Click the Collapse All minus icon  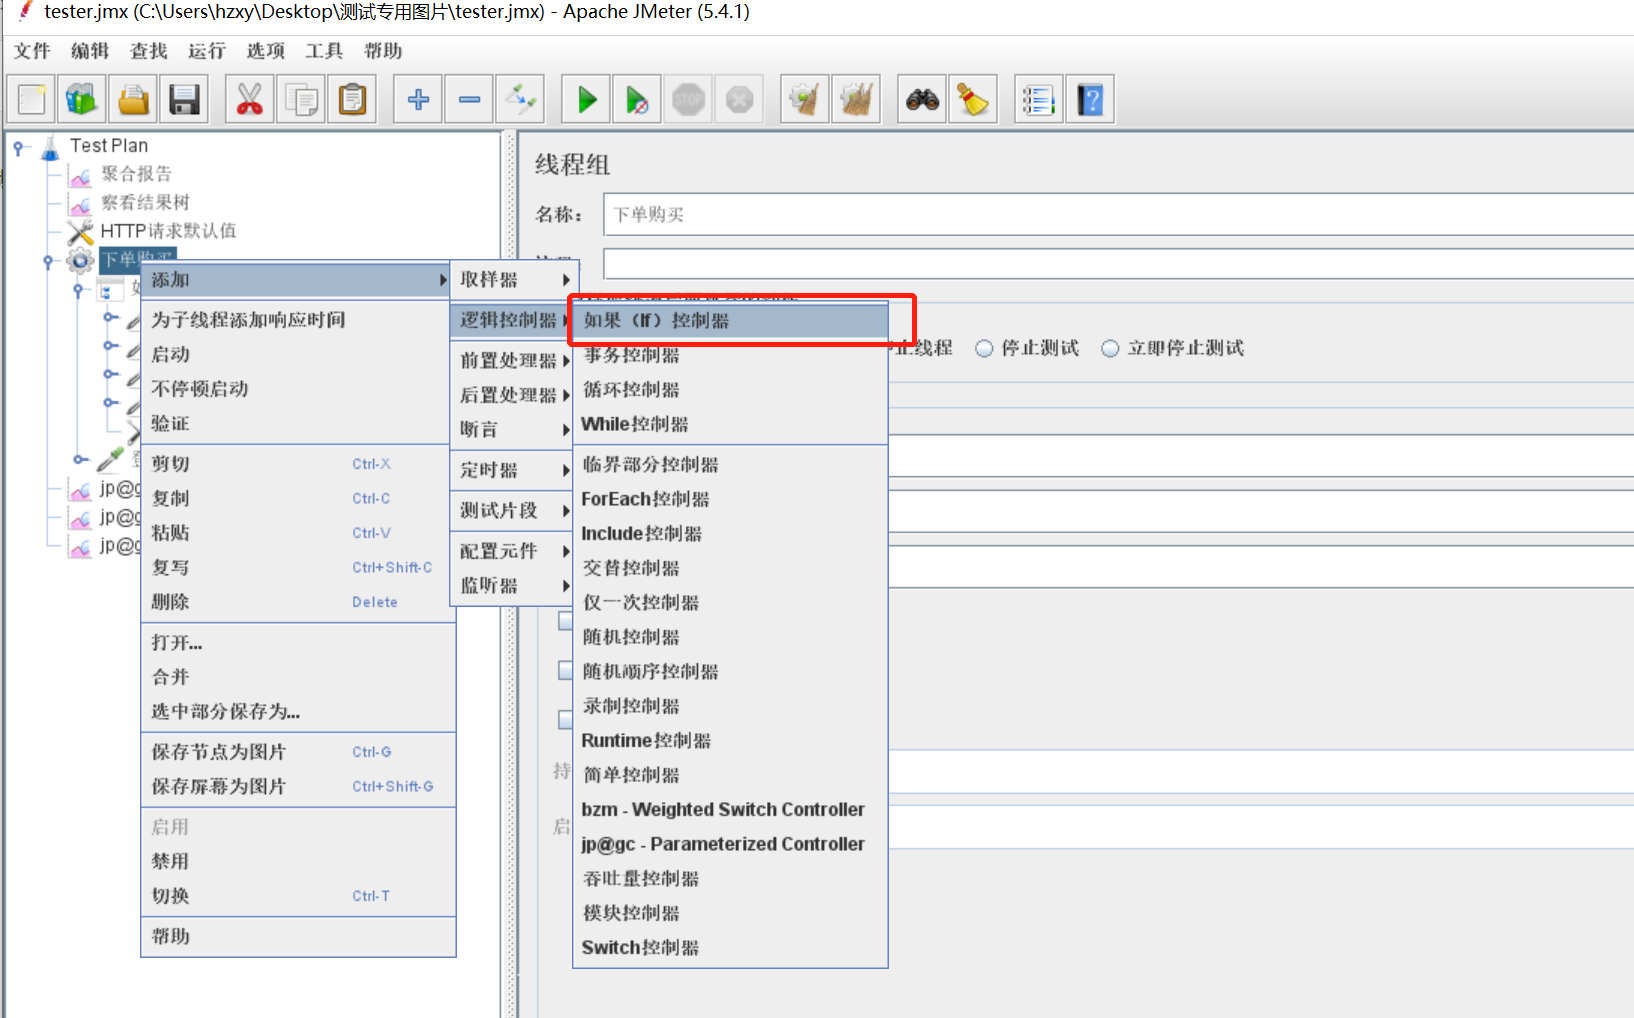pyautogui.click(x=469, y=99)
